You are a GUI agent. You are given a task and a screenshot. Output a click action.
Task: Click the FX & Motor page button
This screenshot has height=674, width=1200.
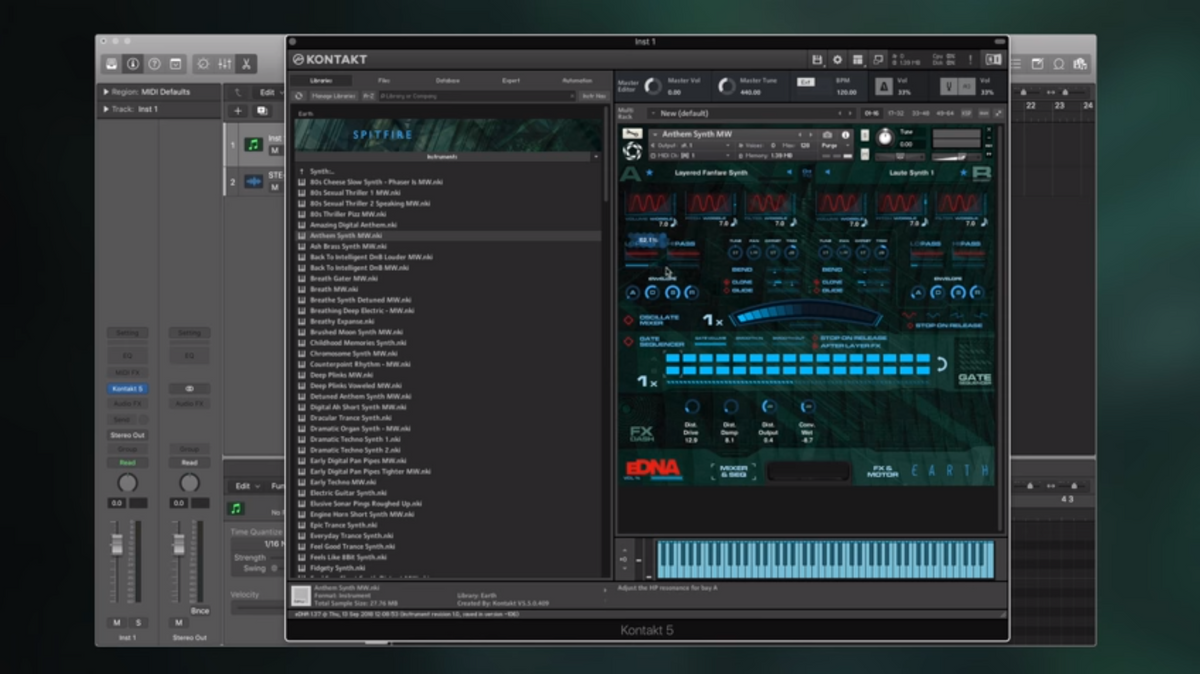tap(882, 471)
